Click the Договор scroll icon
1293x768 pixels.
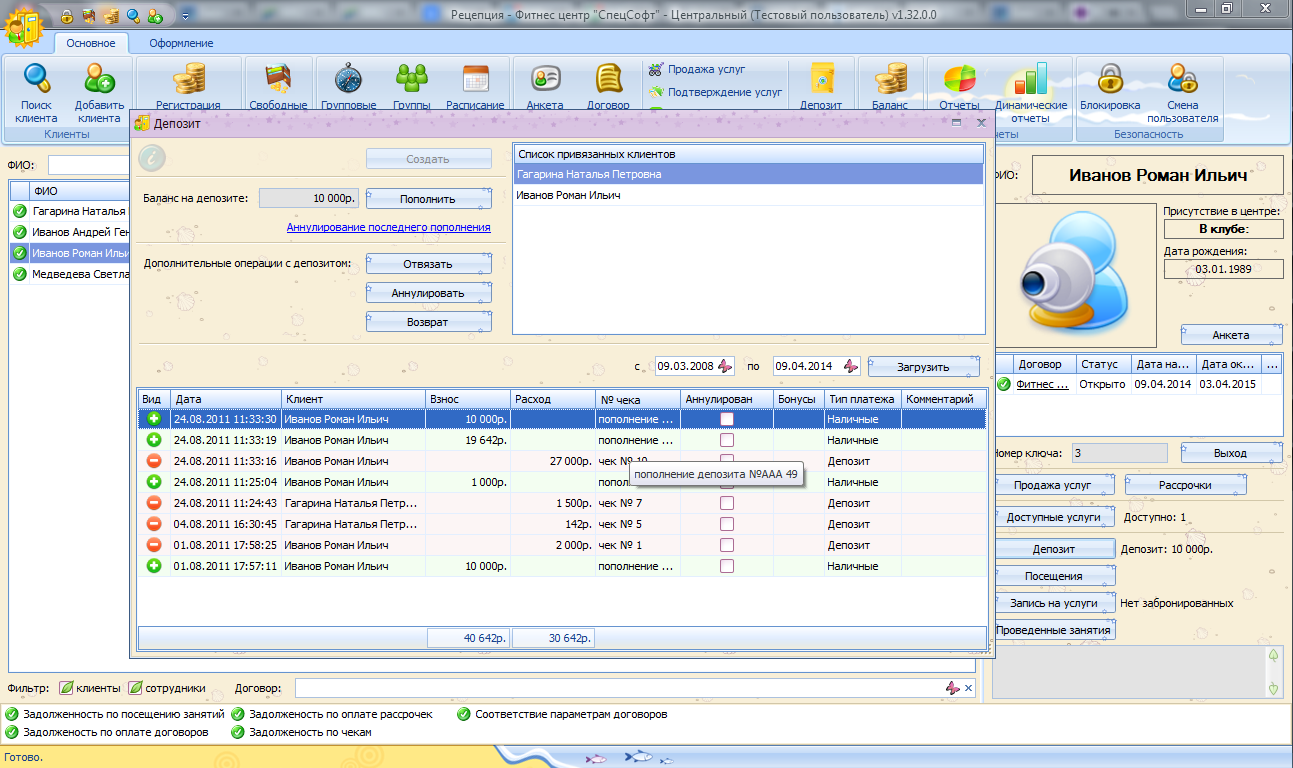click(608, 79)
